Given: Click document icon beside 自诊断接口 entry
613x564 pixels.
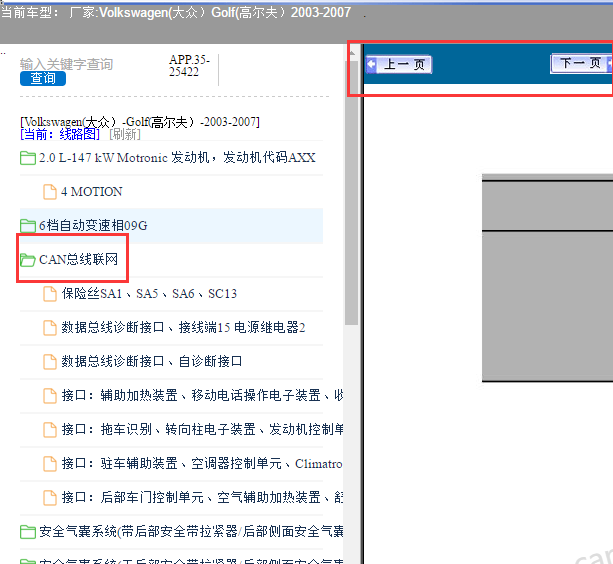Looking at the screenshot, I should tap(50, 362).
